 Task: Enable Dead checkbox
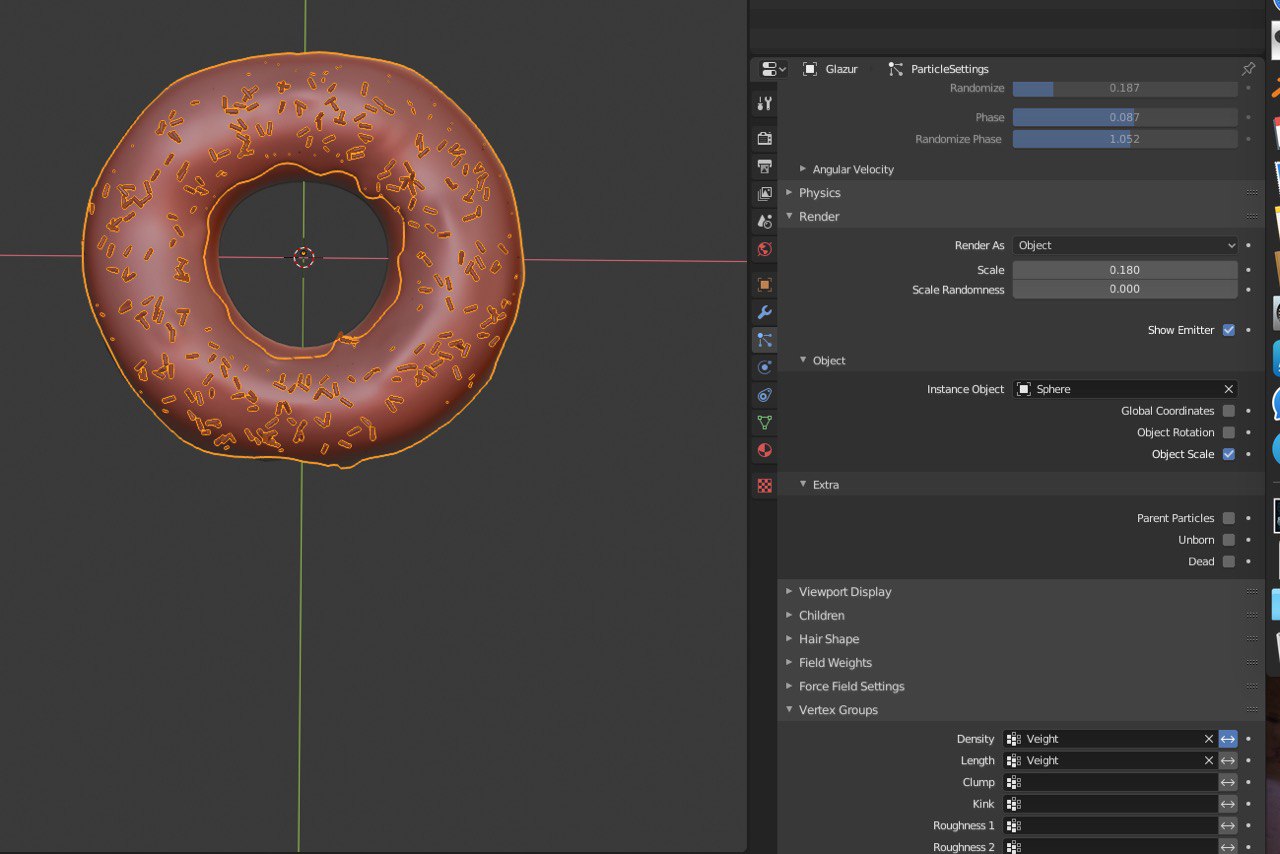[x=1229, y=562]
